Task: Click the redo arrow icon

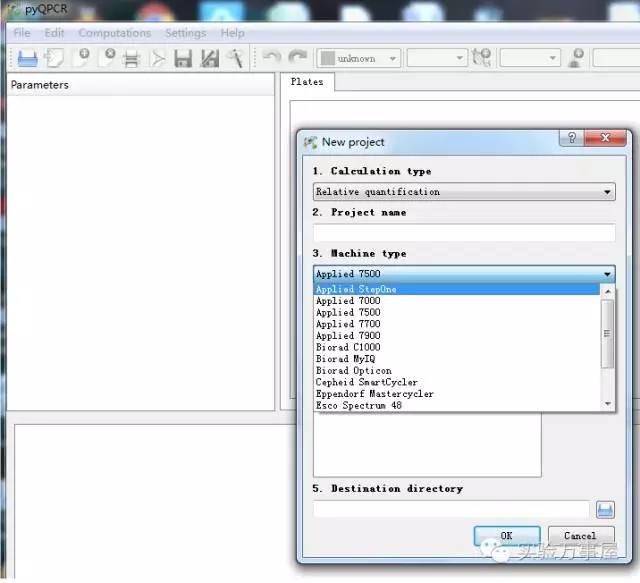Action: coord(298,57)
